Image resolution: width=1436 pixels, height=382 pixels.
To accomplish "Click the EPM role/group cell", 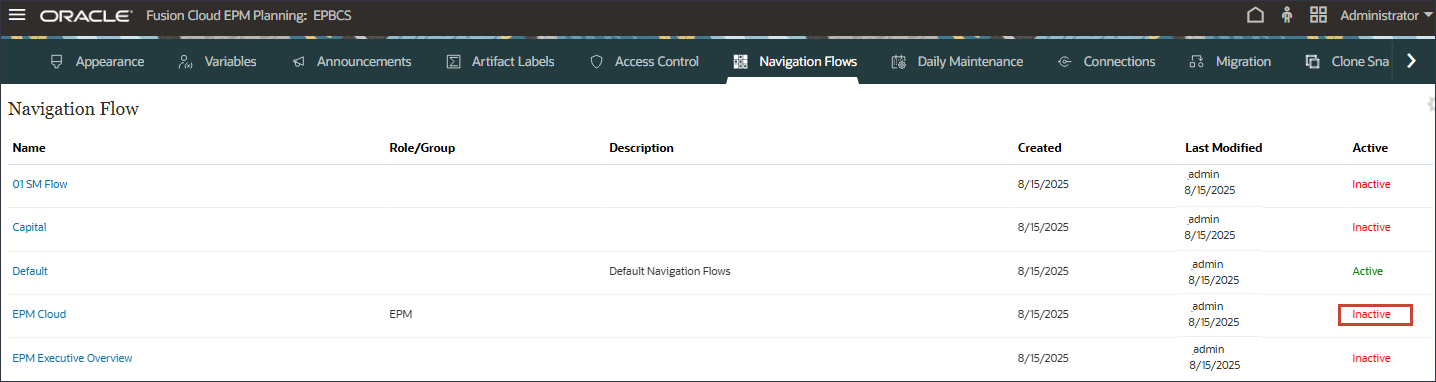I will click(401, 314).
